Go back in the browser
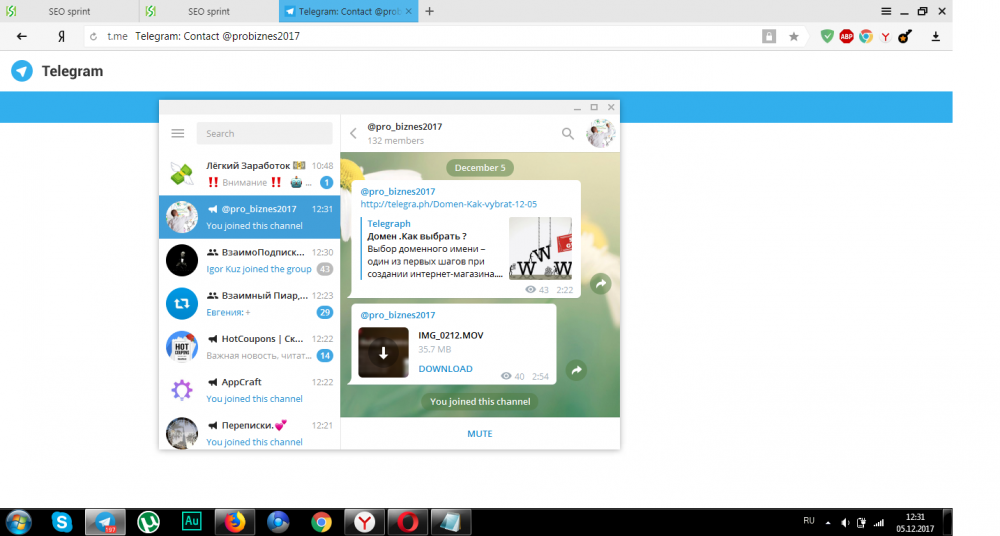This screenshot has height=536, width=1000. pos(22,36)
